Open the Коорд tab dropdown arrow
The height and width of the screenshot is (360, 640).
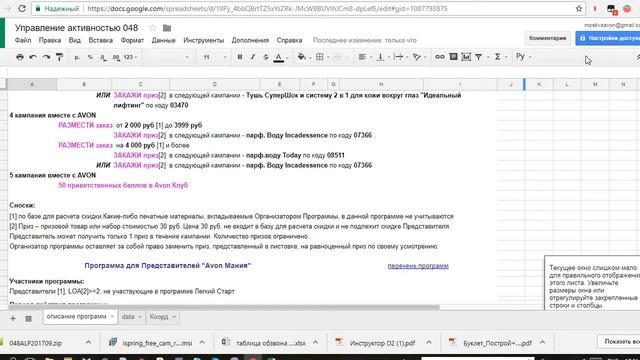(x=174, y=317)
